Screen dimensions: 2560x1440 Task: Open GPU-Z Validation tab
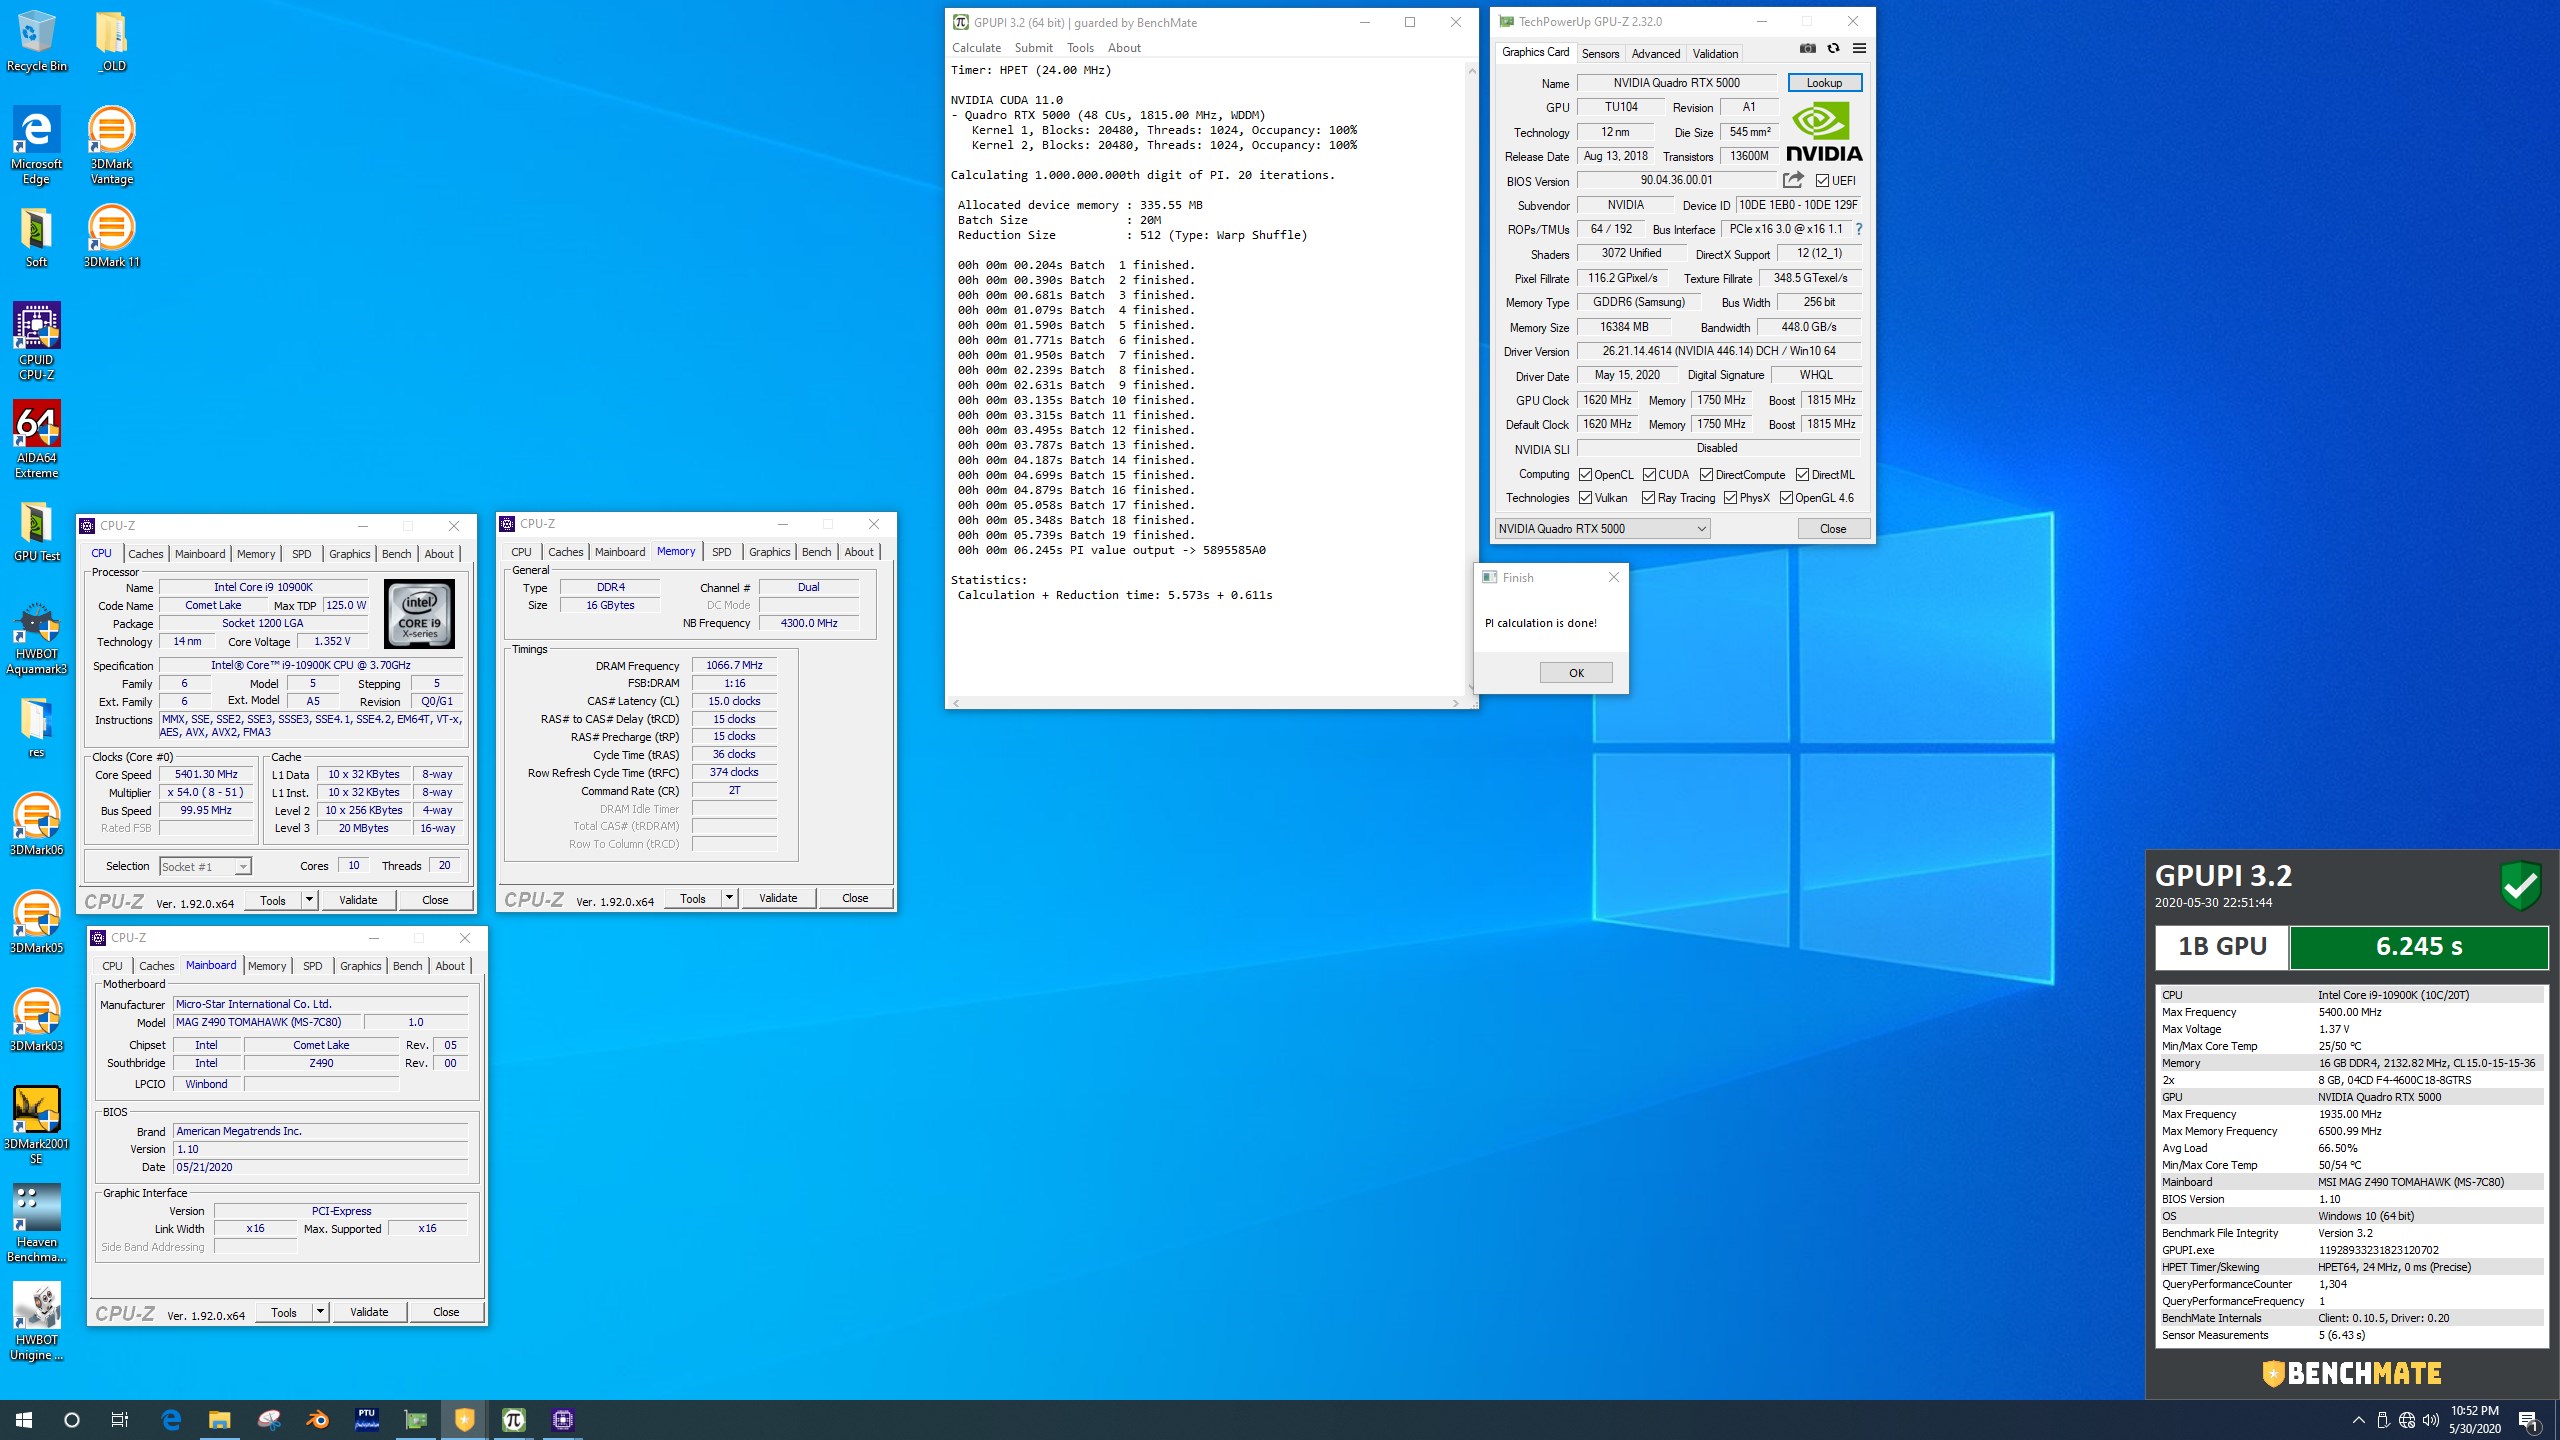1715,54
